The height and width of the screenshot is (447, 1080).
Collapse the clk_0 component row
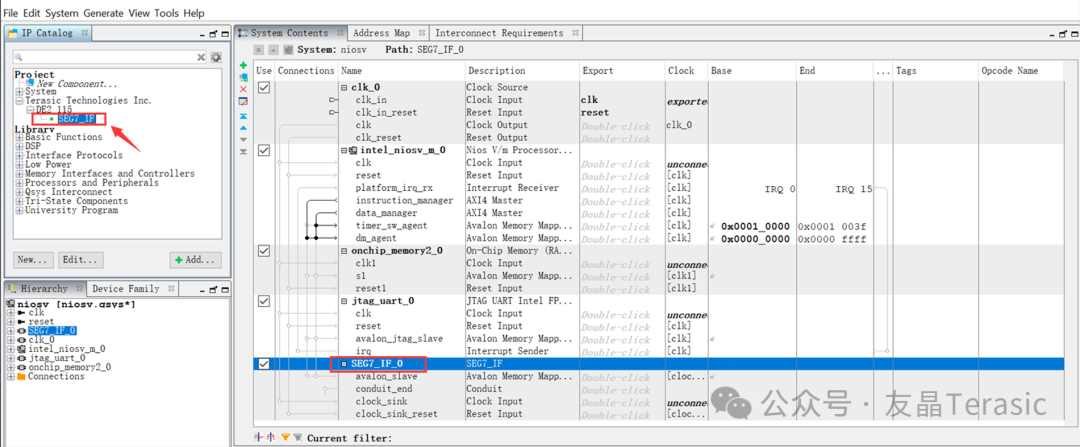[344, 88]
